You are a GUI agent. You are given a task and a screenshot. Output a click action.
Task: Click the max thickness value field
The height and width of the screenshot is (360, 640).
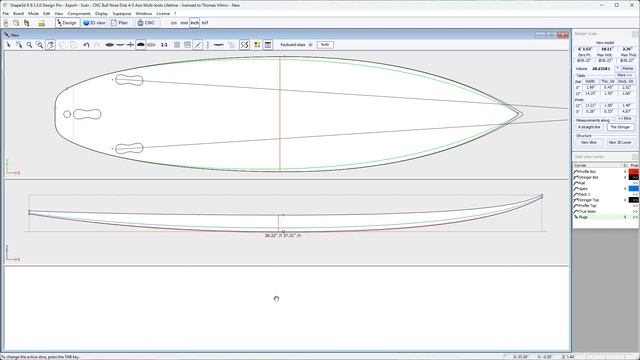tap(627, 49)
